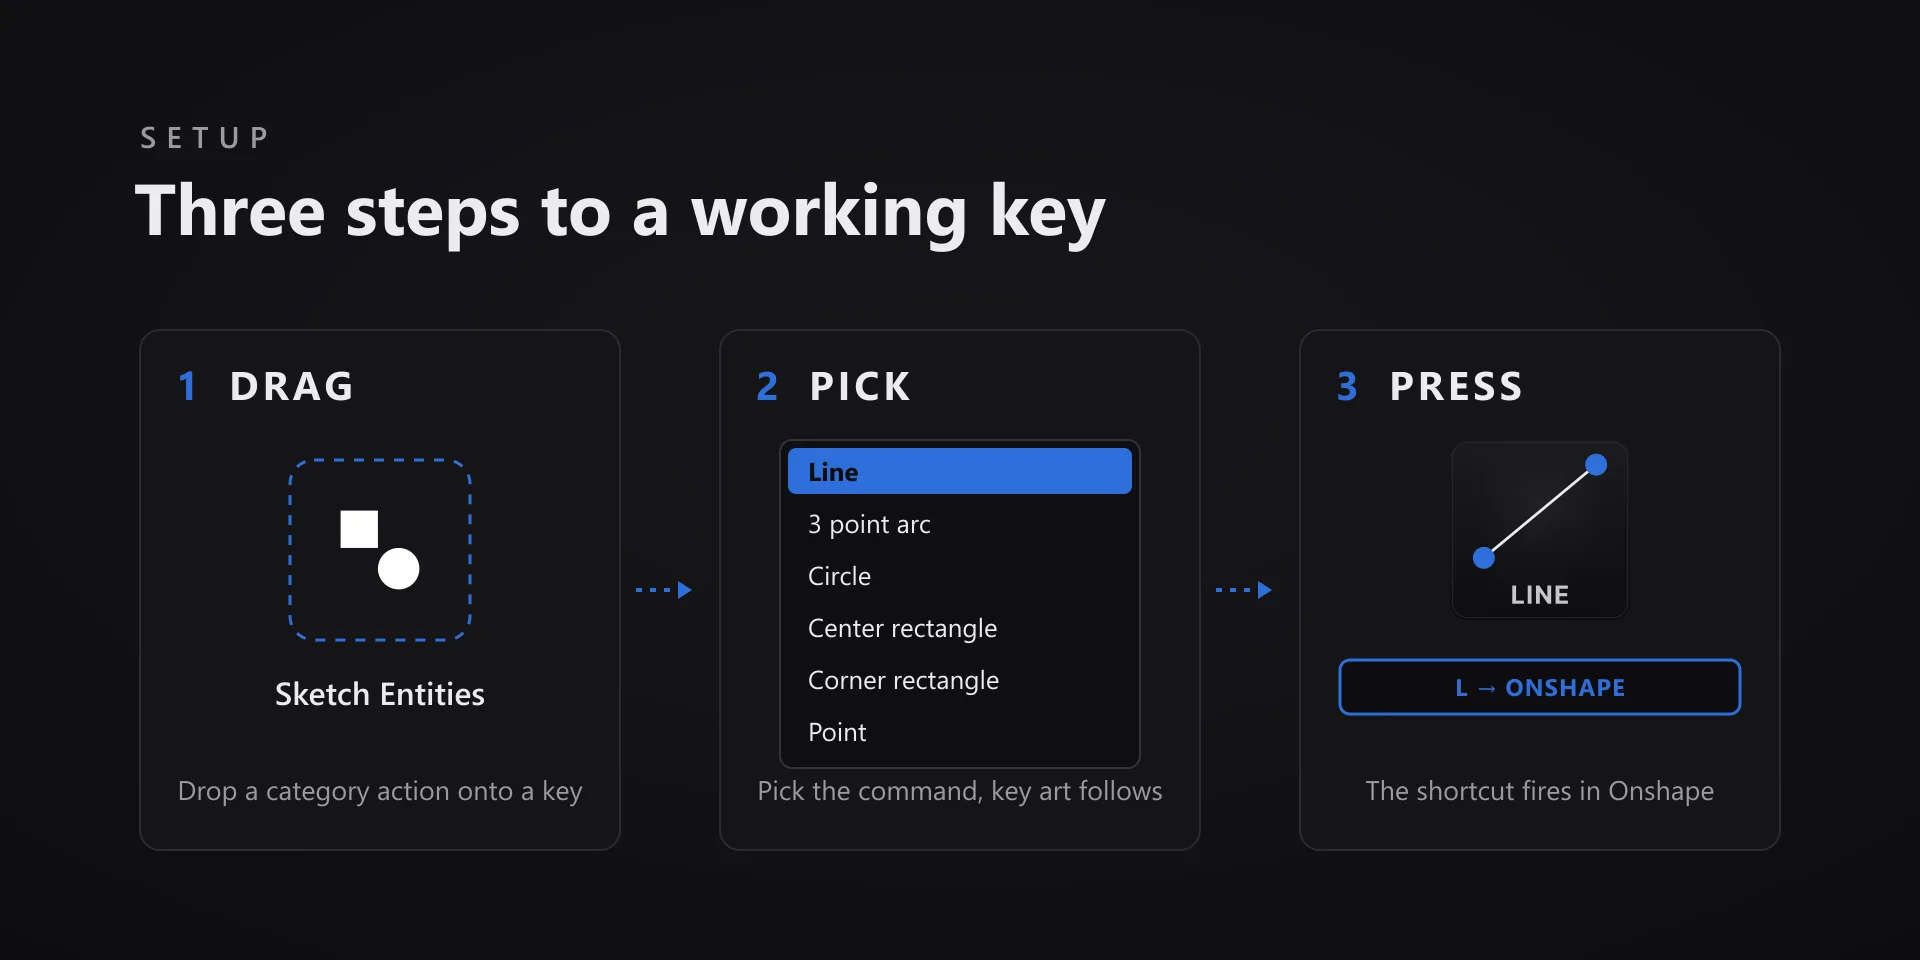This screenshot has height=960, width=1920.
Task: Select the highlighted Line command
Action: click(960, 471)
